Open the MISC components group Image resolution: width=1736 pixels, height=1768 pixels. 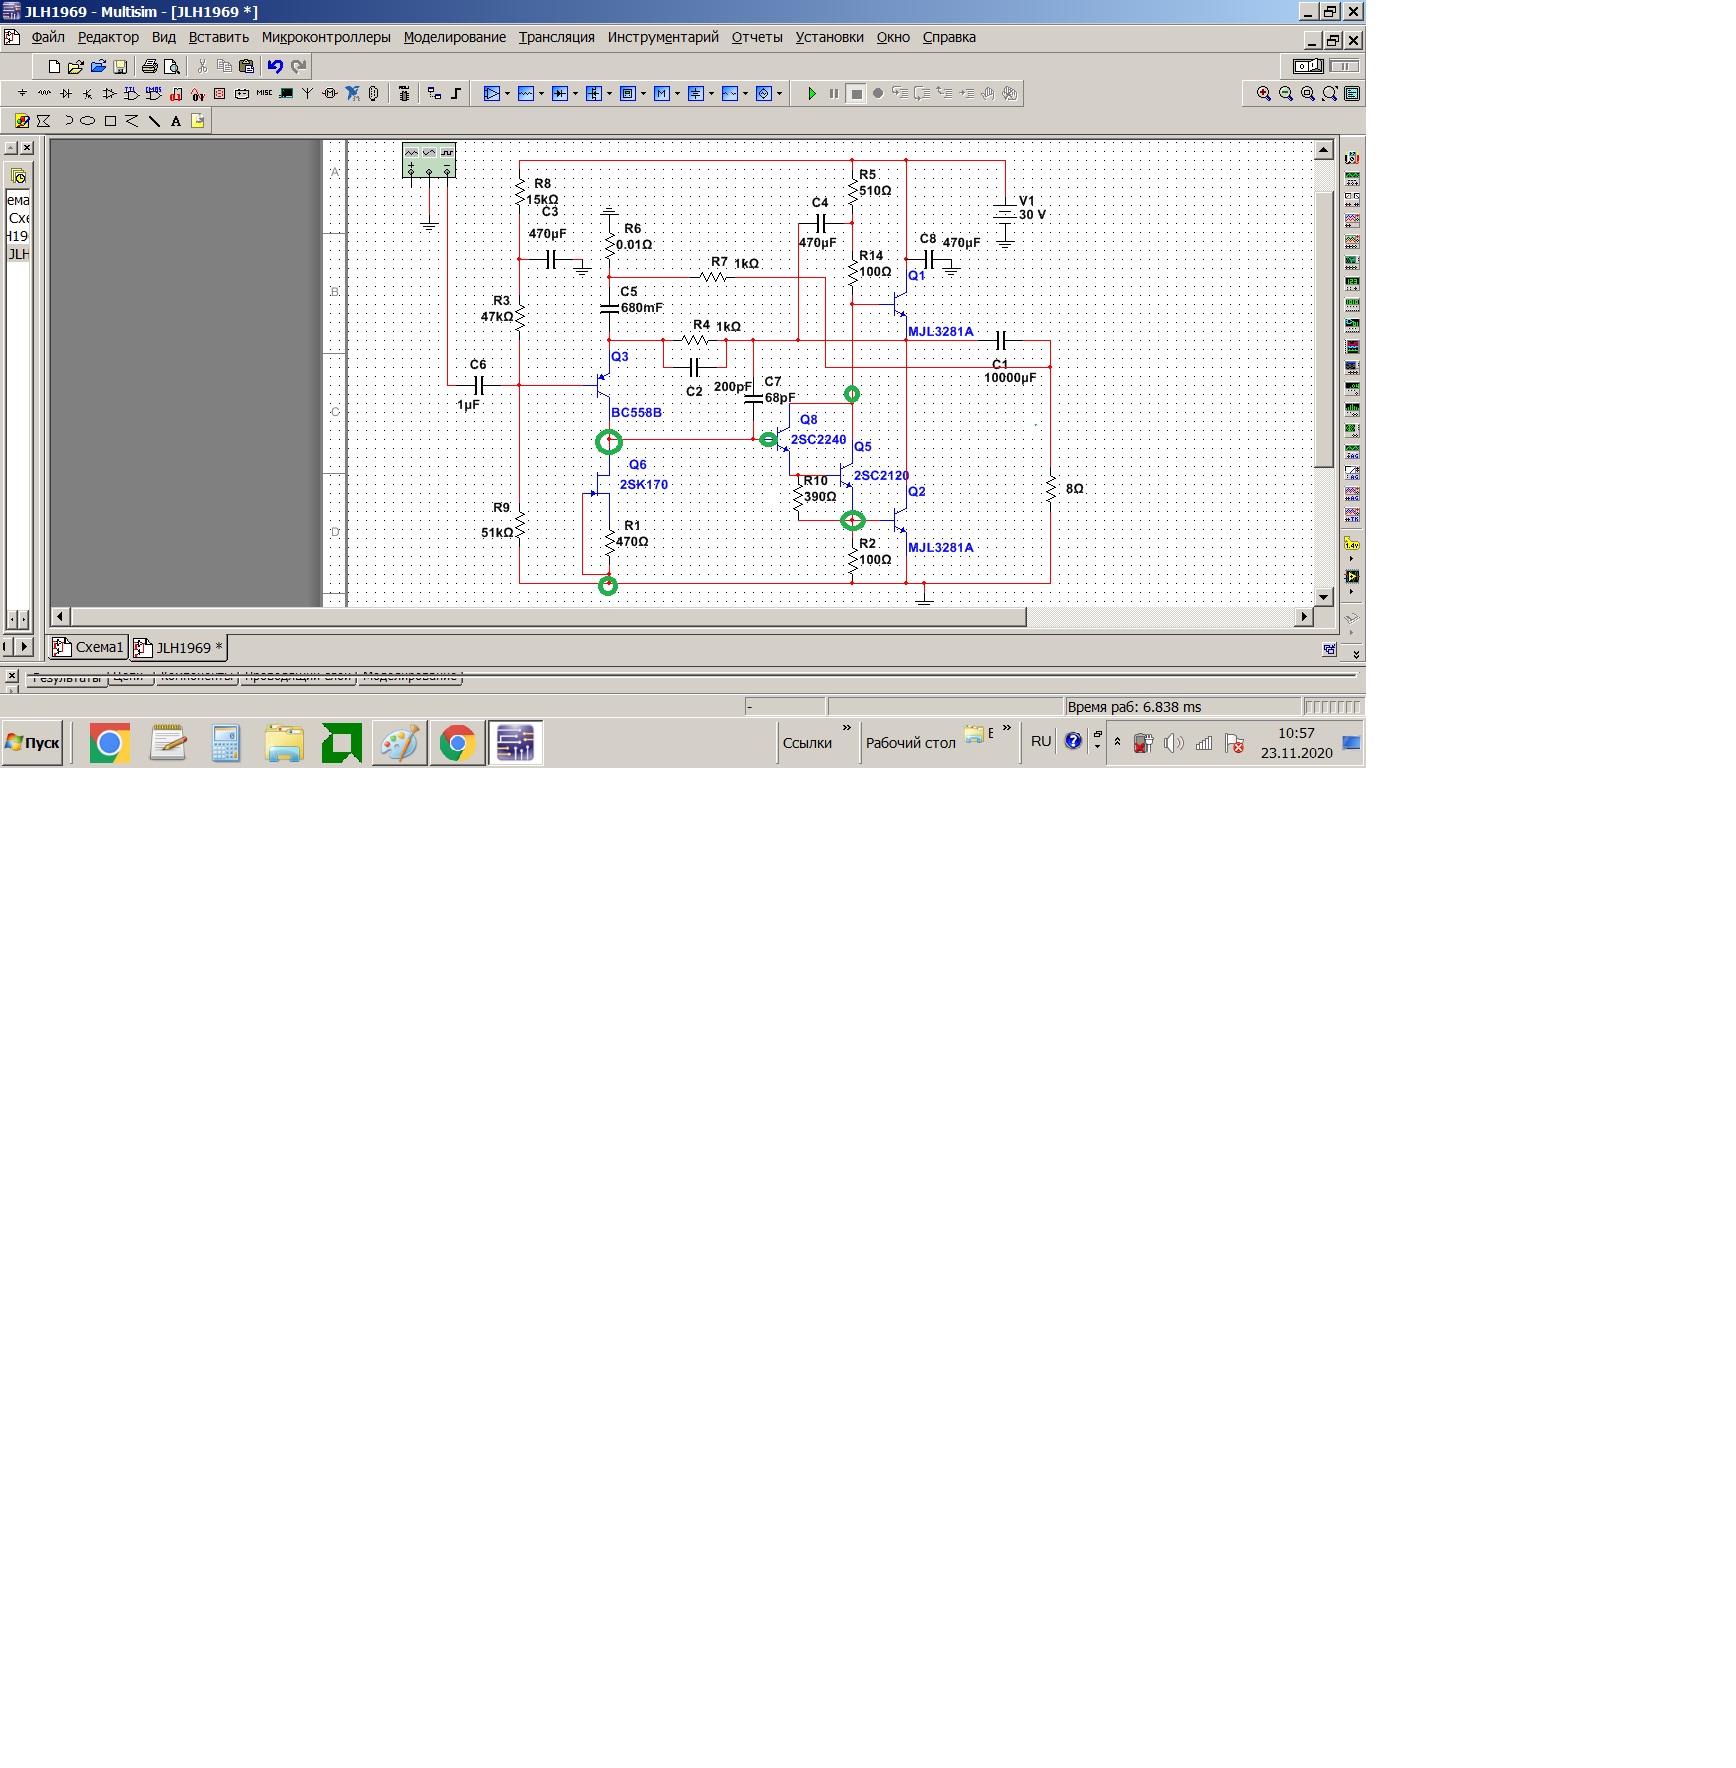point(264,93)
